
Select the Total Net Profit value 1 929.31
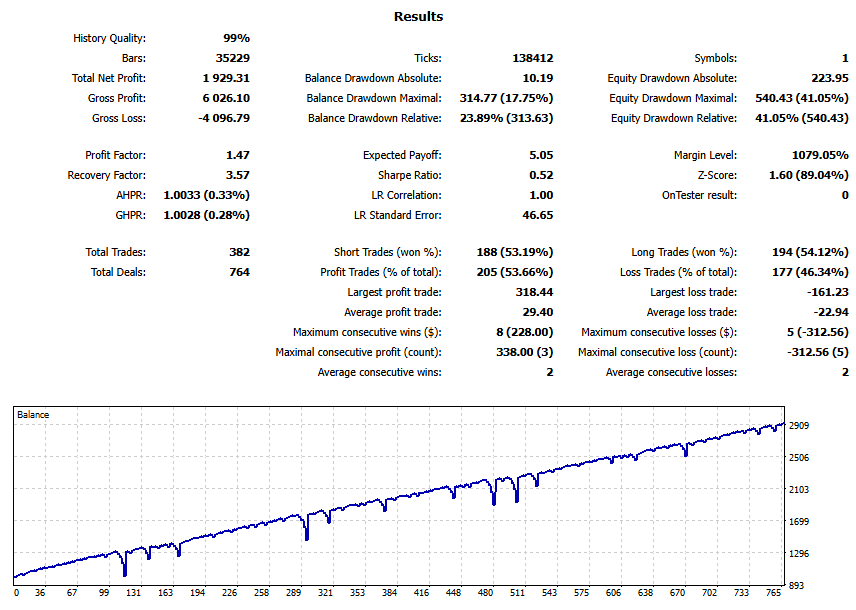pos(225,78)
